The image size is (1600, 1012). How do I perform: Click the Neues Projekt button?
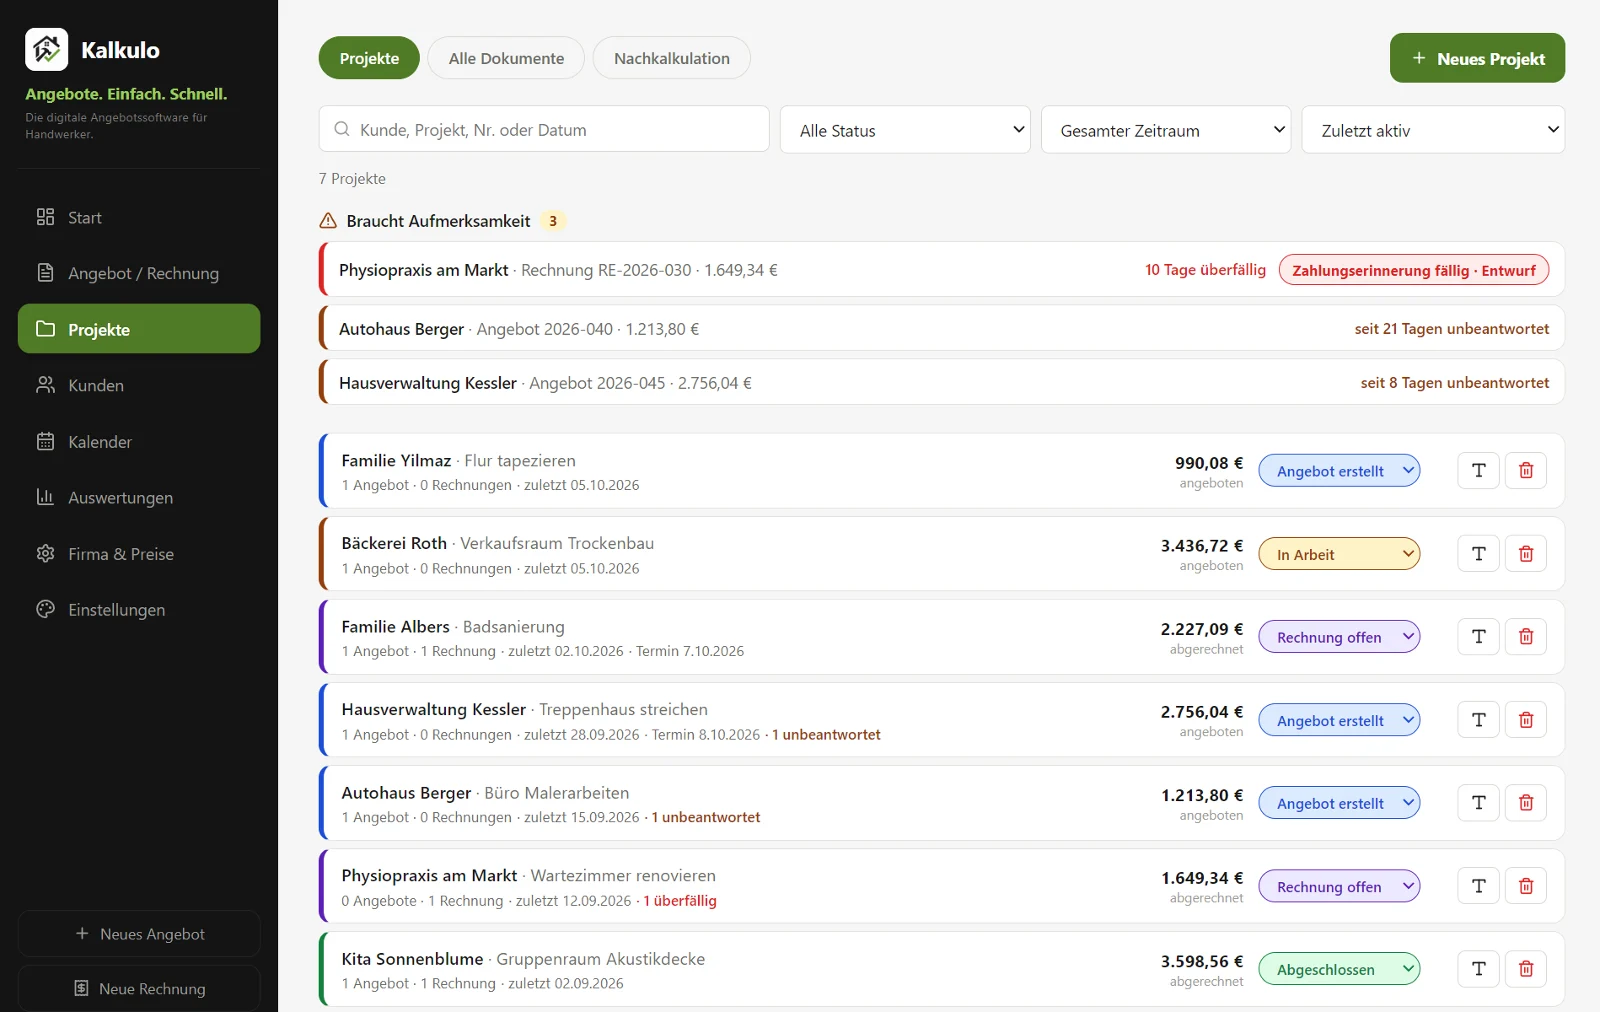point(1477,58)
